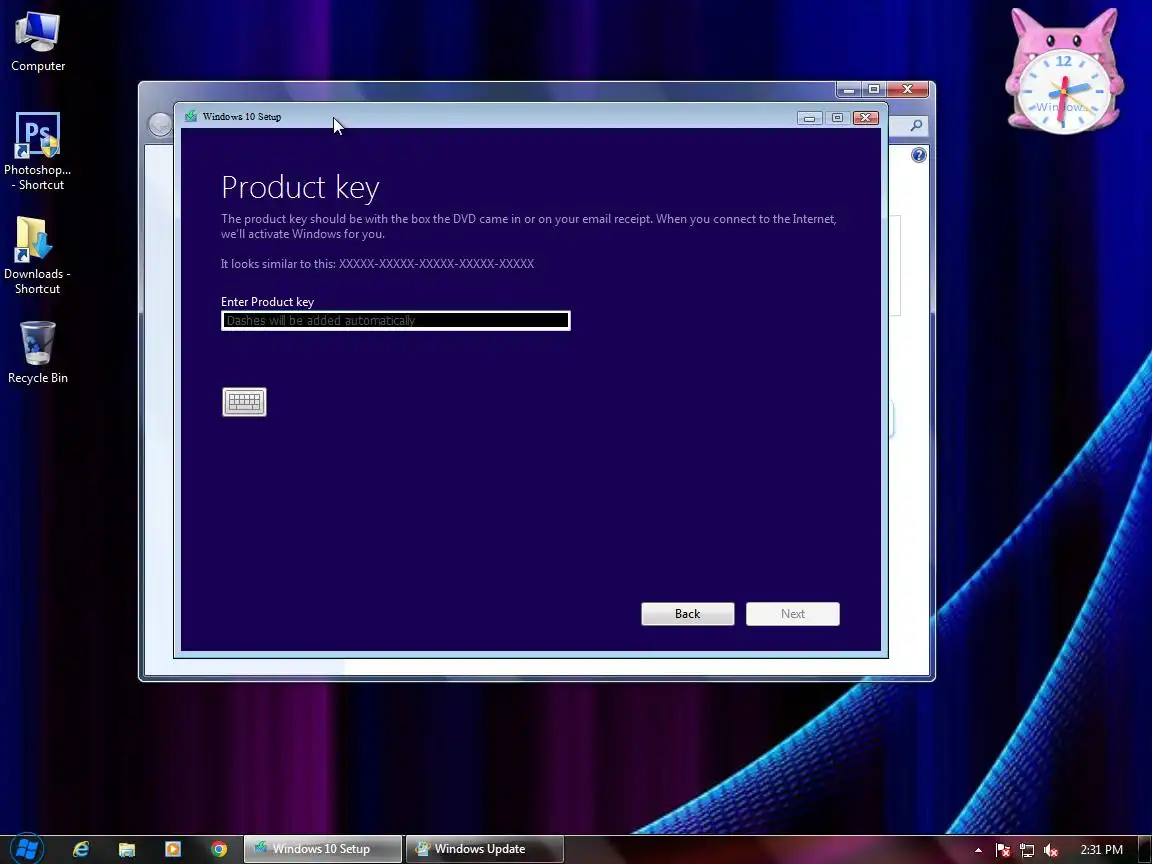Image resolution: width=1152 pixels, height=864 pixels.
Task: Click the Show desktop button
Action: click(1145, 849)
